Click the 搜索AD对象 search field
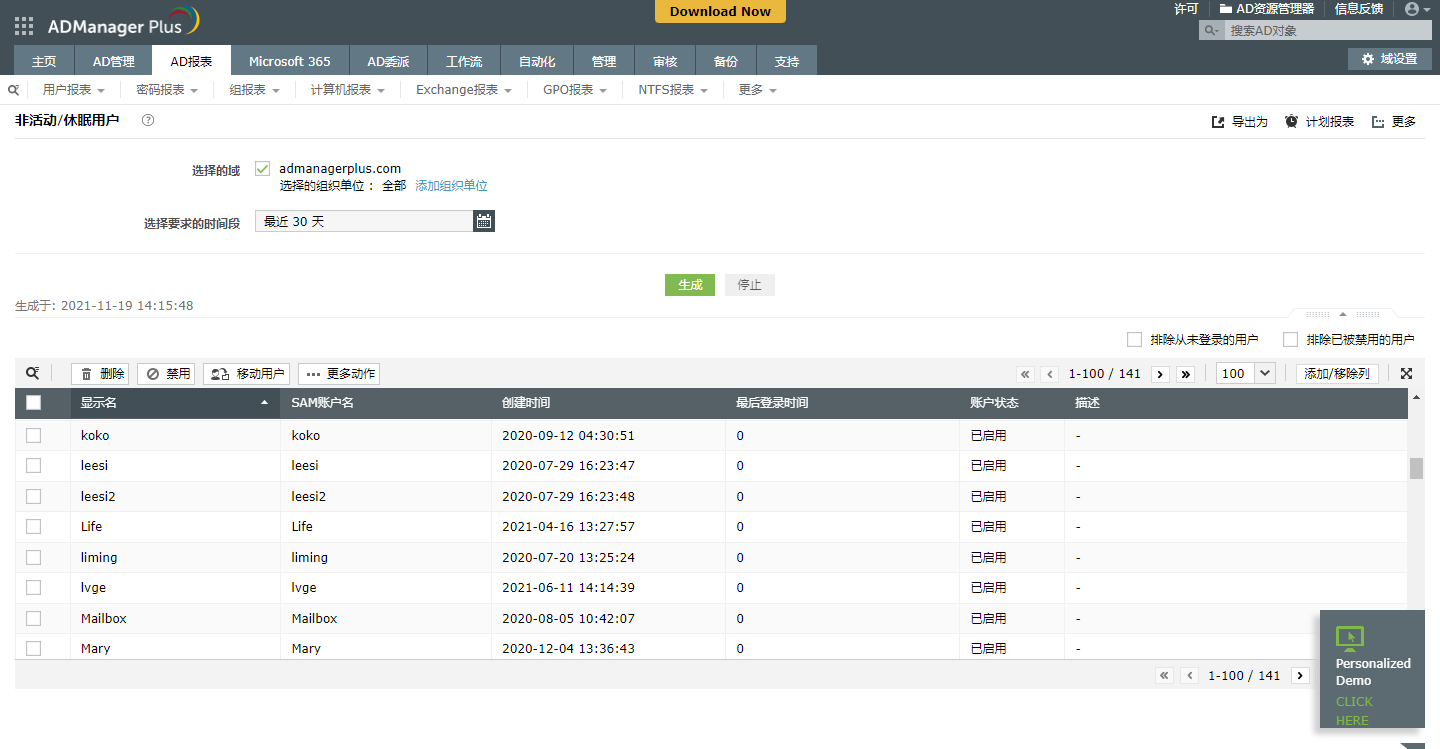1440x749 pixels. pyautogui.click(x=1320, y=31)
